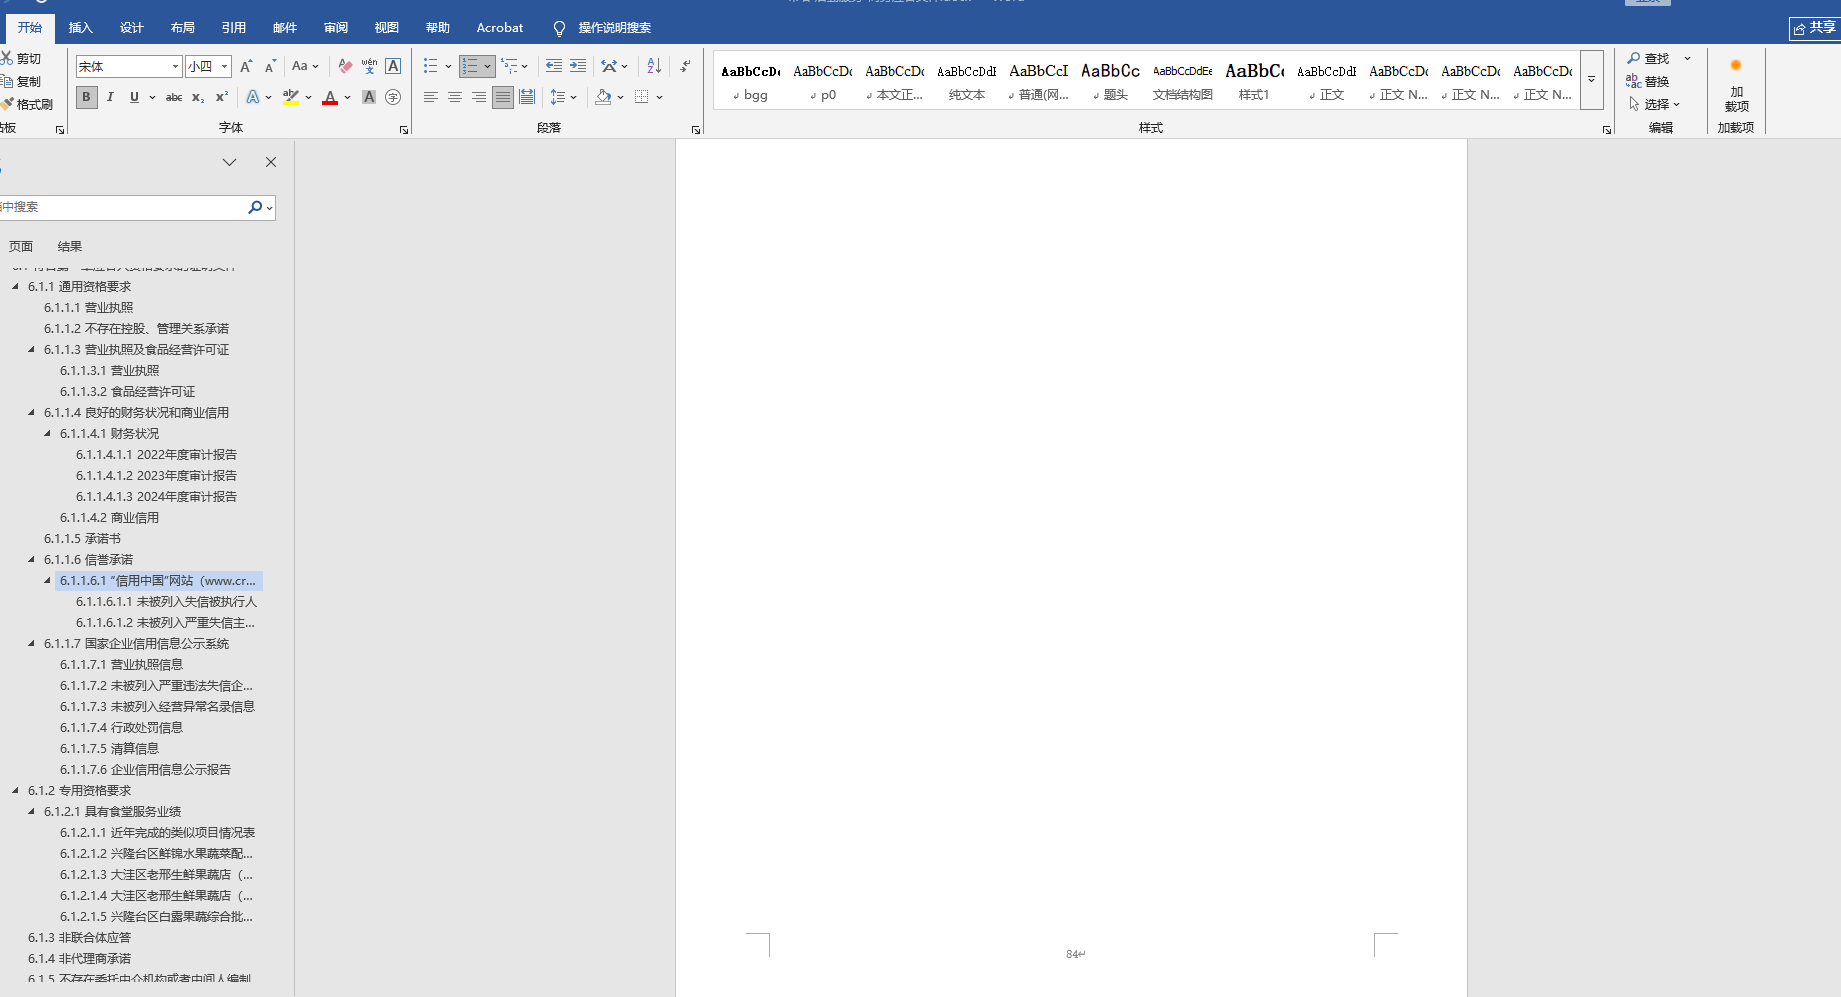The width and height of the screenshot is (1841, 997).
Task: Open the phonetic guide (wén) tool
Action: tap(369, 66)
